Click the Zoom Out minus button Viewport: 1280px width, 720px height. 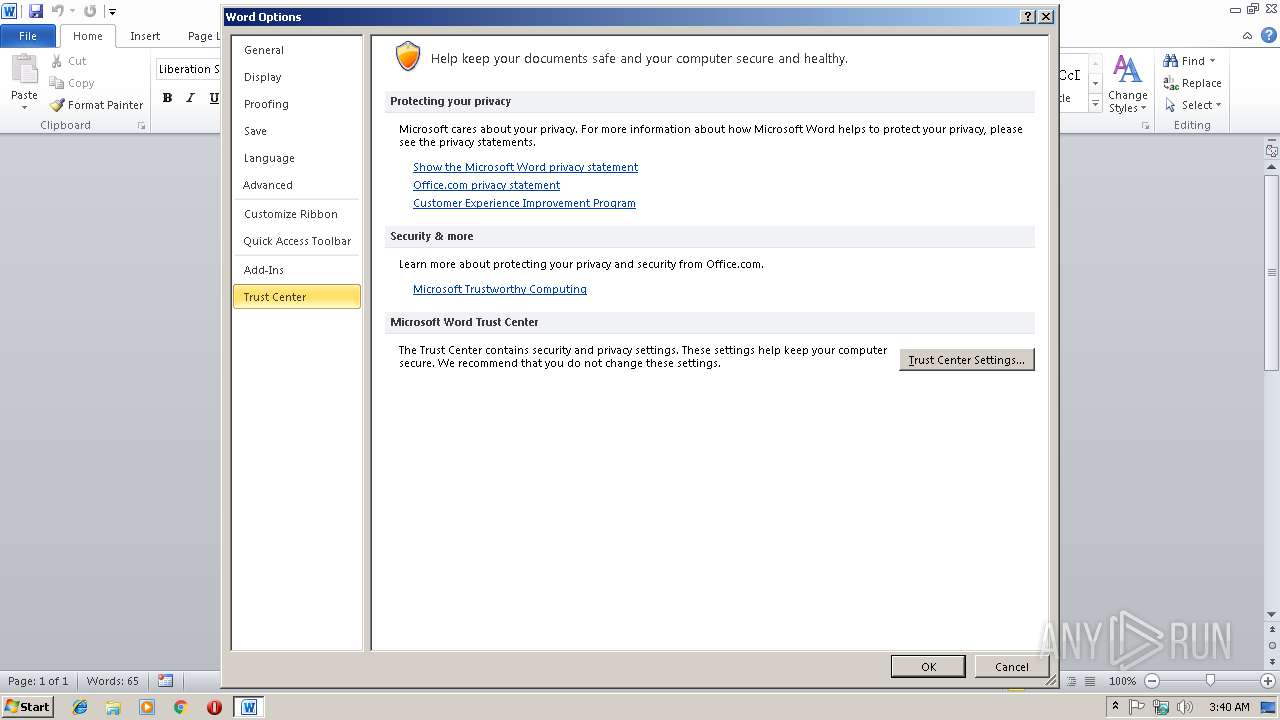pos(1152,681)
